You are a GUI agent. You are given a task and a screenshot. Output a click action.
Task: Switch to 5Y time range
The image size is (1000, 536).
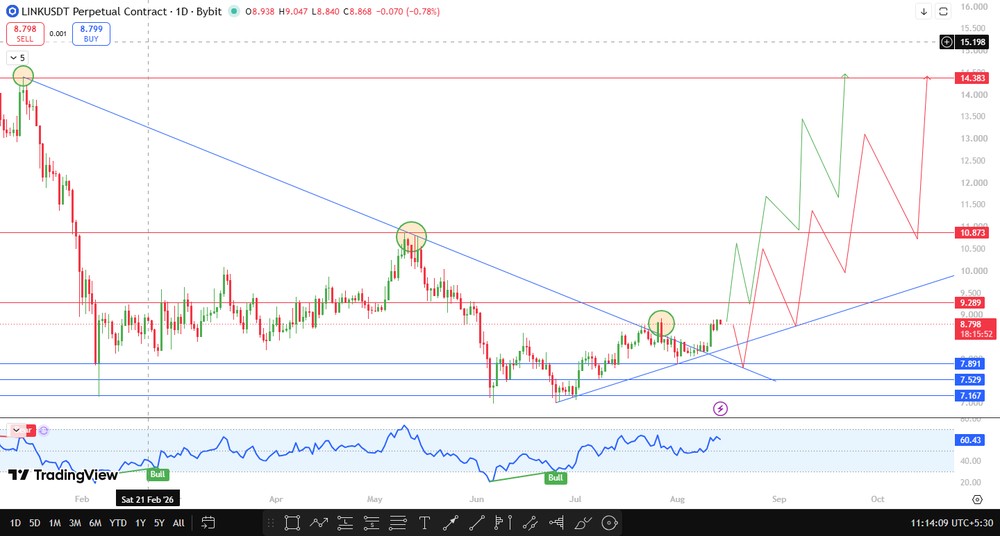[x=159, y=523]
